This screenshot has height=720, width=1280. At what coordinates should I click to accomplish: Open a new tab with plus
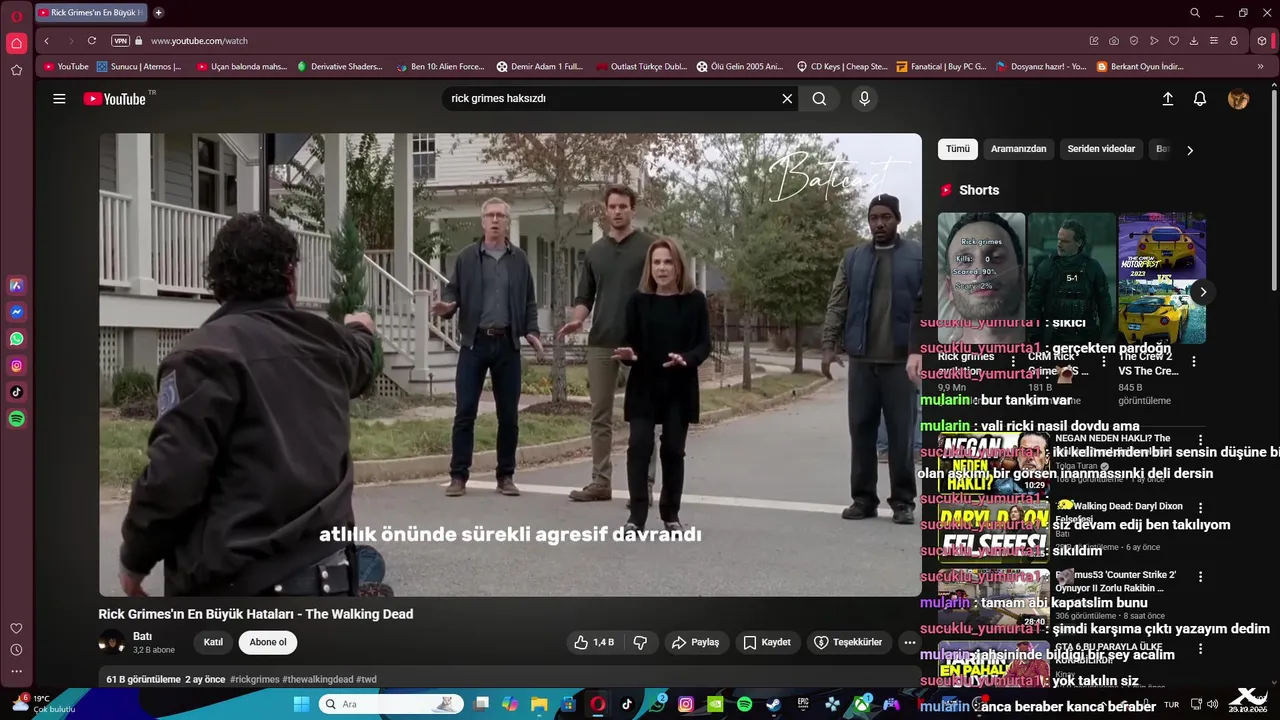(158, 13)
